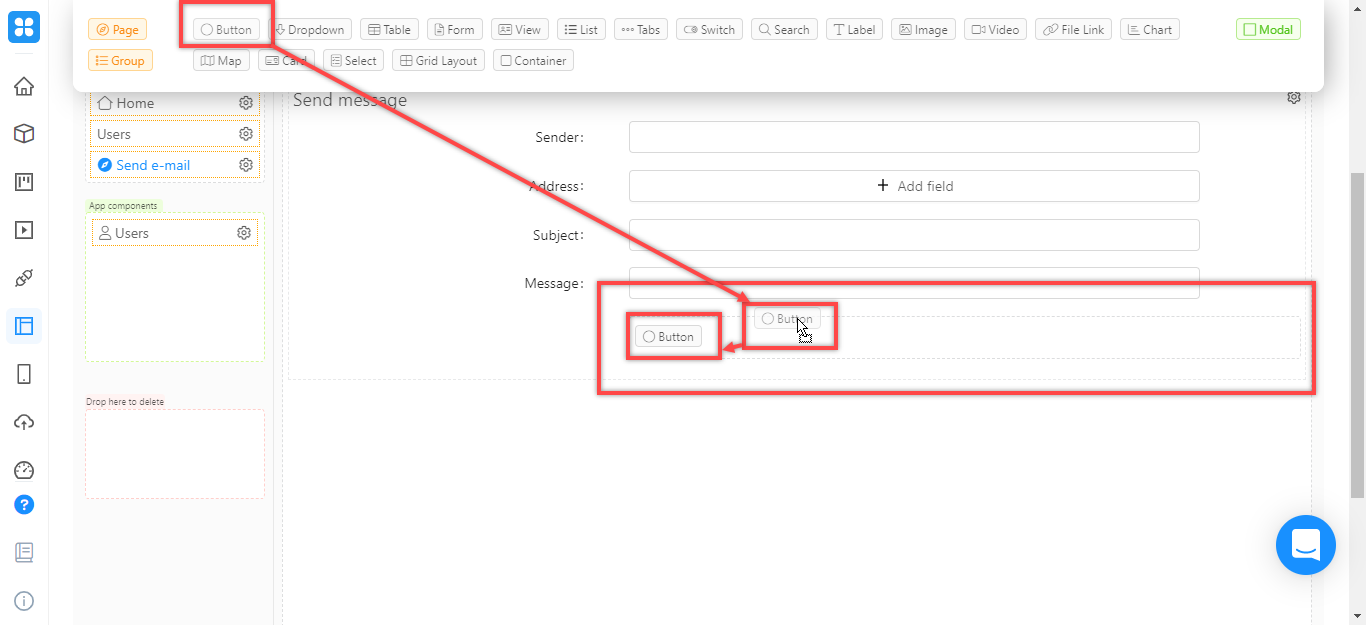Open the Send message form settings gear
The height and width of the screenshot is (625, 1366).
pos(1293,97)
